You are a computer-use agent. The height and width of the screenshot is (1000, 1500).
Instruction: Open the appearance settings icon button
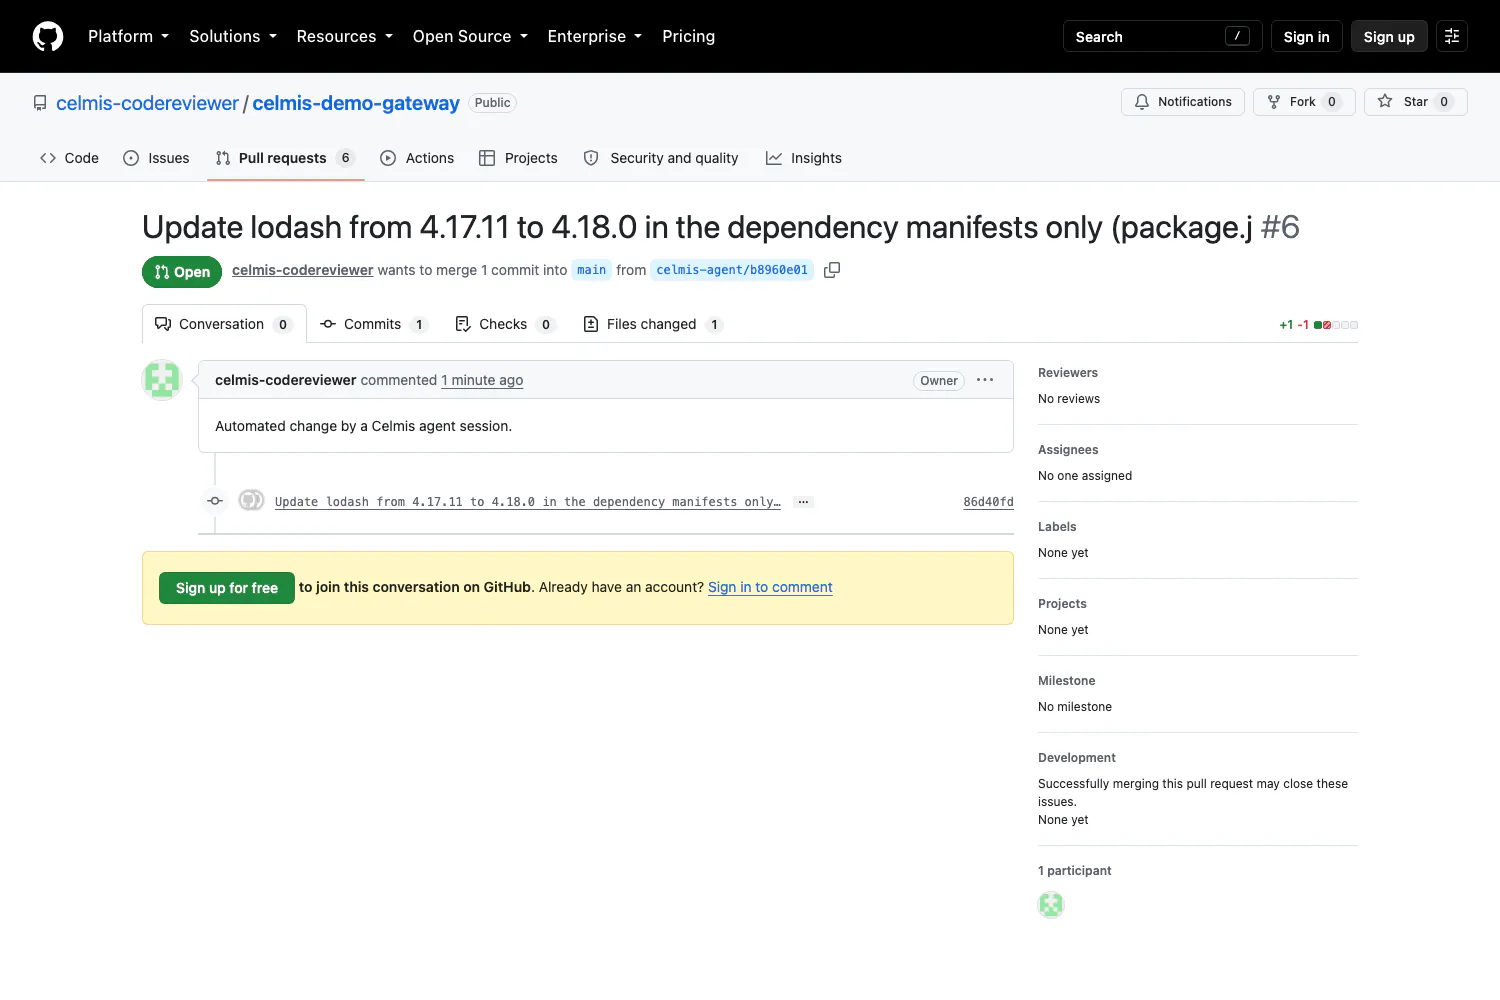coord(1452,36)
